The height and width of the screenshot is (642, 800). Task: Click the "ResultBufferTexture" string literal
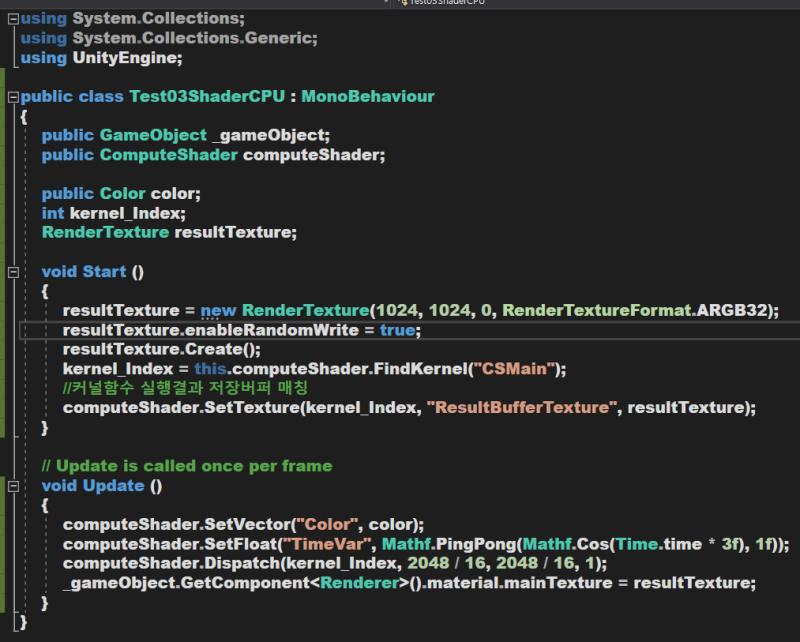click(523, 407)
